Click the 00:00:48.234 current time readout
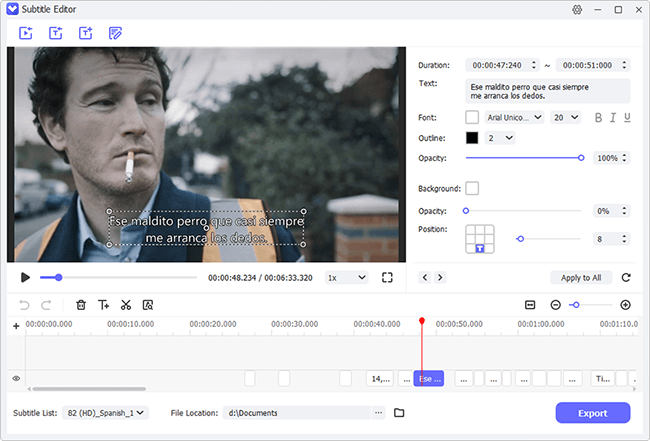 (232, 278)
